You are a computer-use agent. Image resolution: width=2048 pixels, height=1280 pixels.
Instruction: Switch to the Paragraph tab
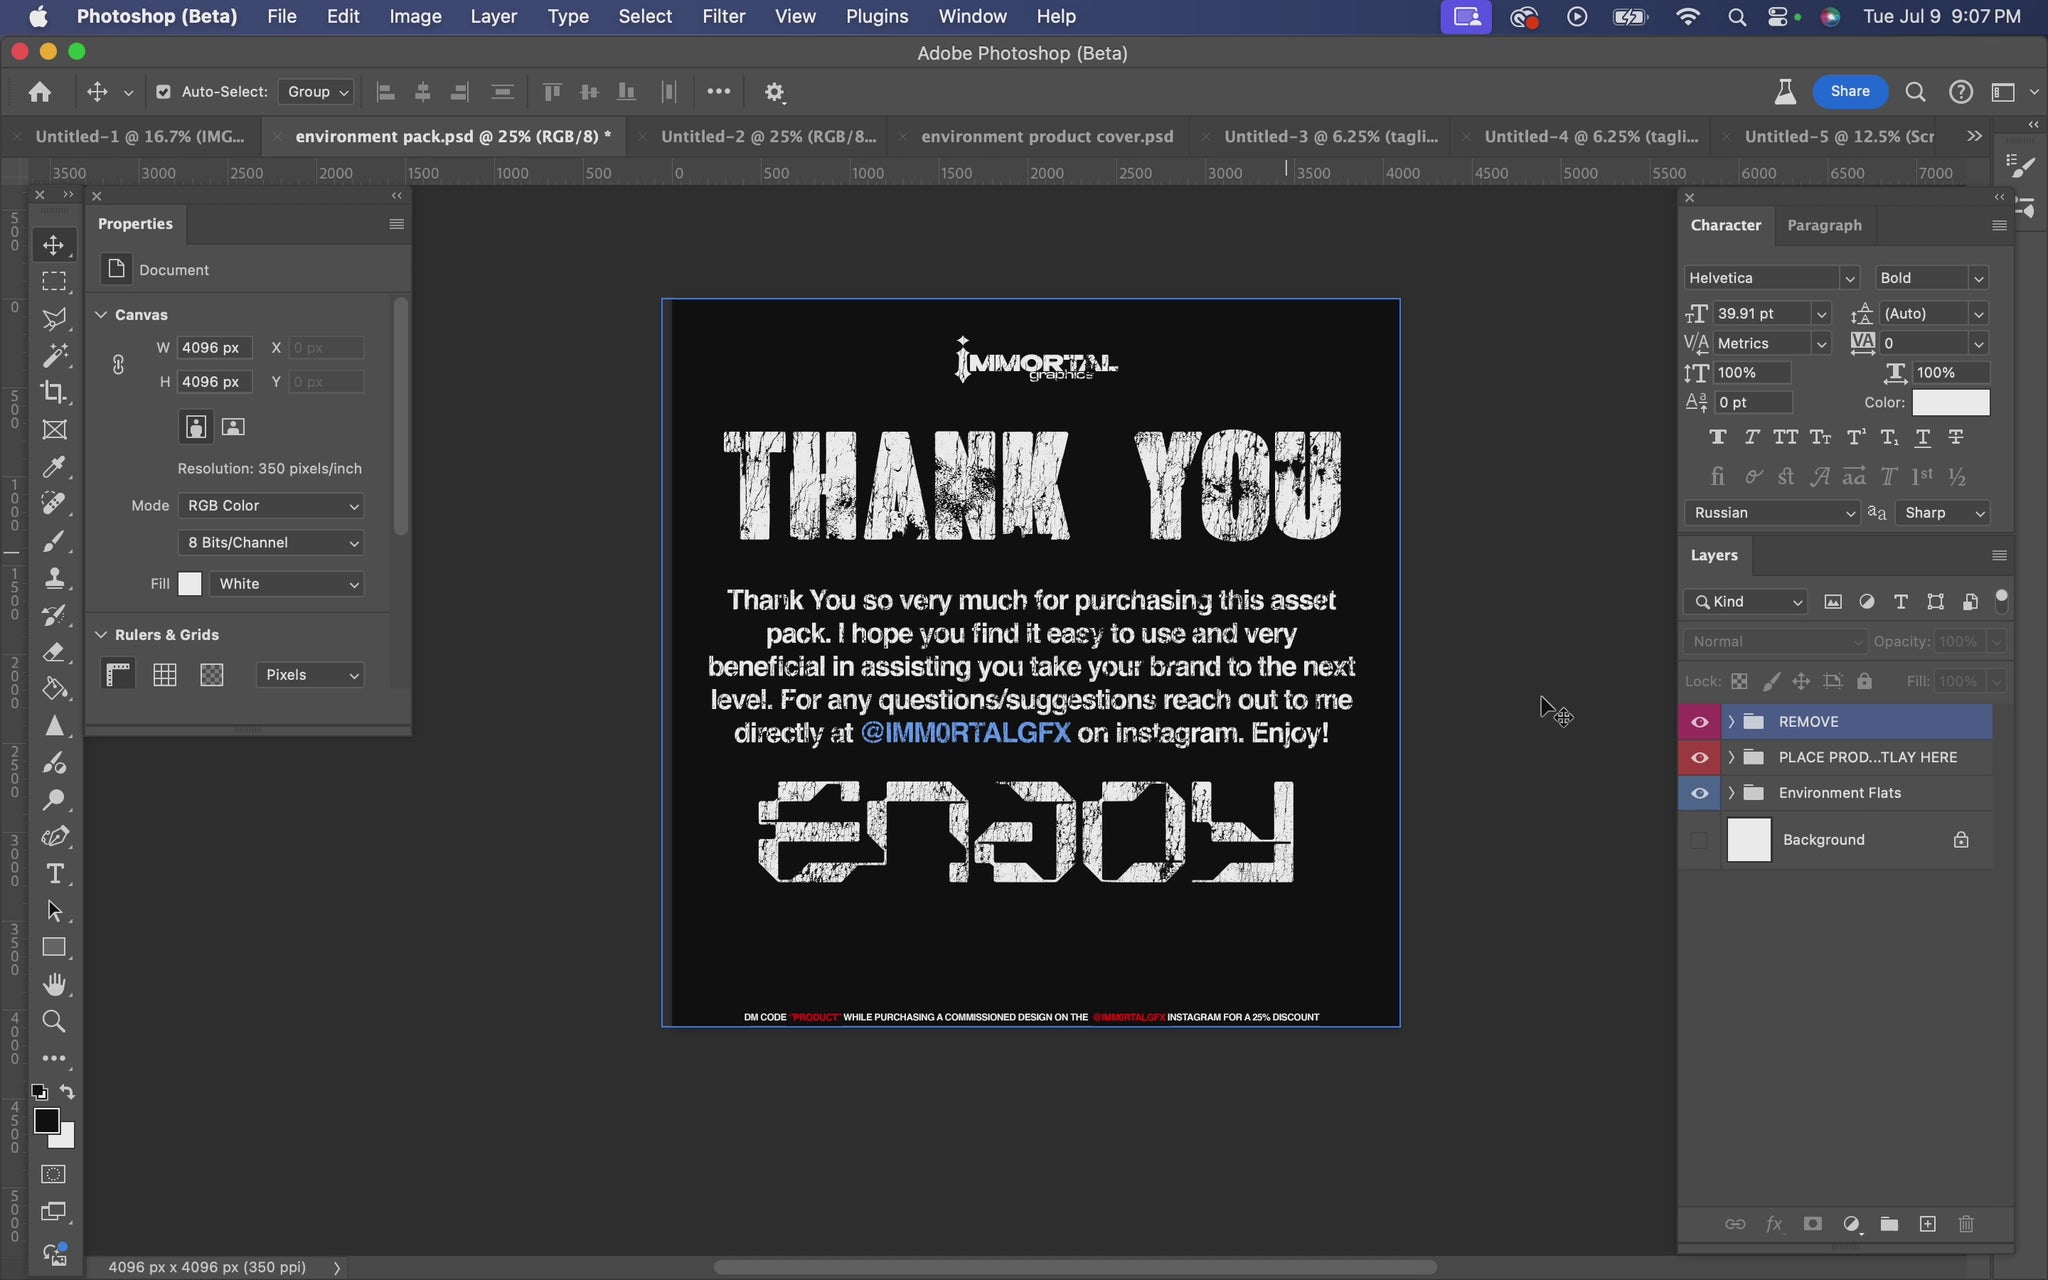[x=1824, y=225]
